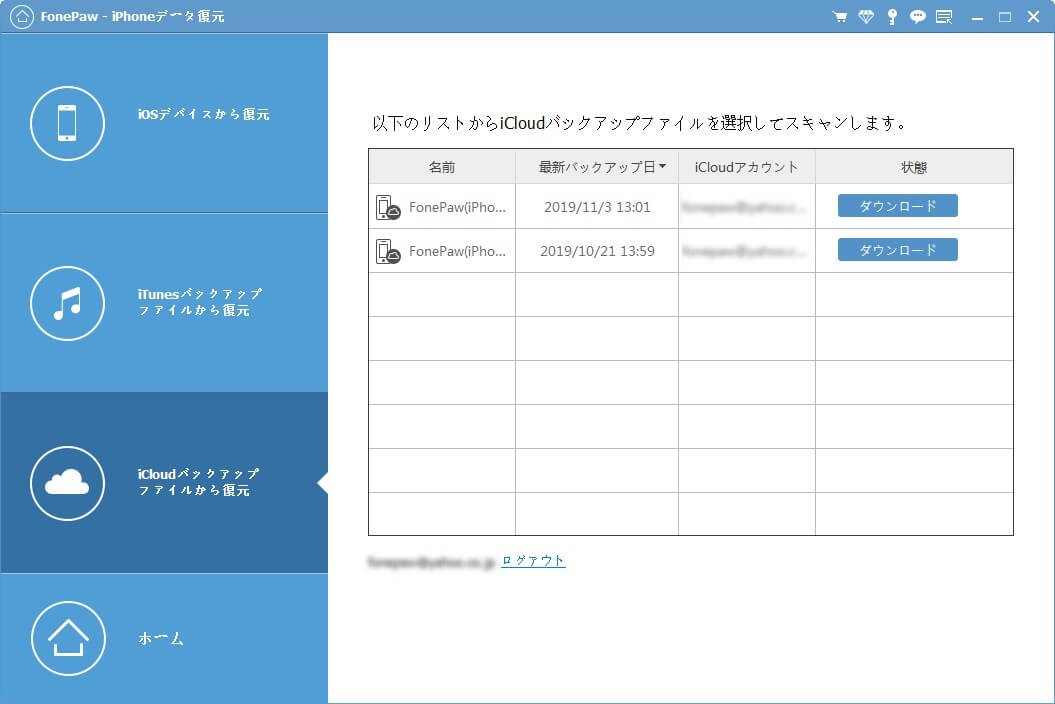
Task: Download the 2019/10/21 13:59 backup
Action: (898, 250)
